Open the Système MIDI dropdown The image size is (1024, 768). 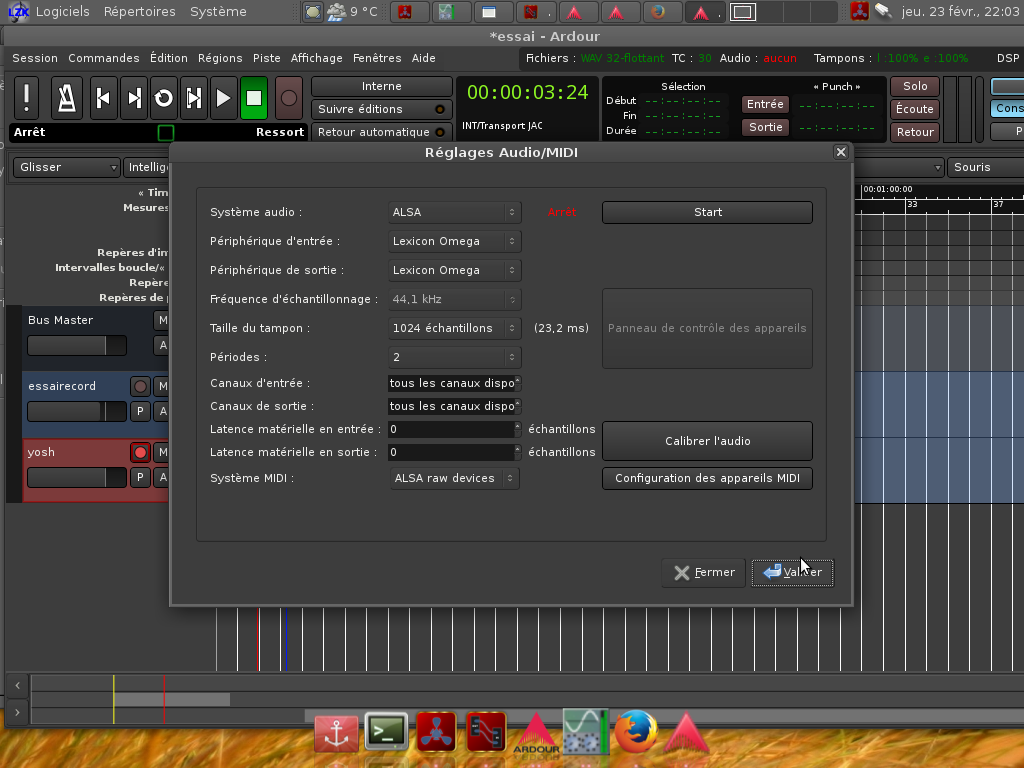pos(455,478)
